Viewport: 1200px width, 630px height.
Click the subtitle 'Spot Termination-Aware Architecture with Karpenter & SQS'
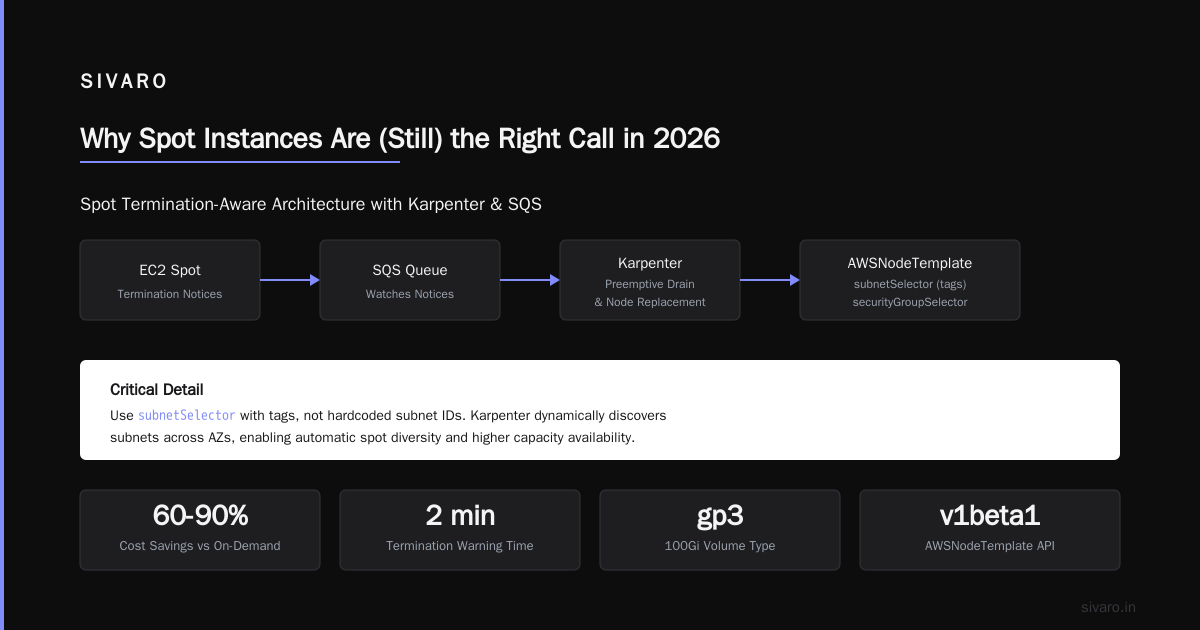[311, 204]
